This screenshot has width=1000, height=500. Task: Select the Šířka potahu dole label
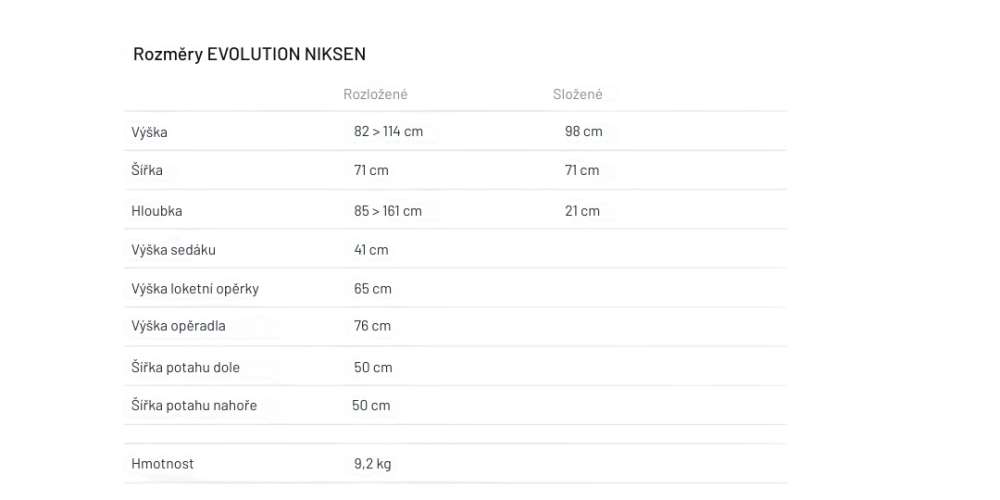[x=185, y=367]
